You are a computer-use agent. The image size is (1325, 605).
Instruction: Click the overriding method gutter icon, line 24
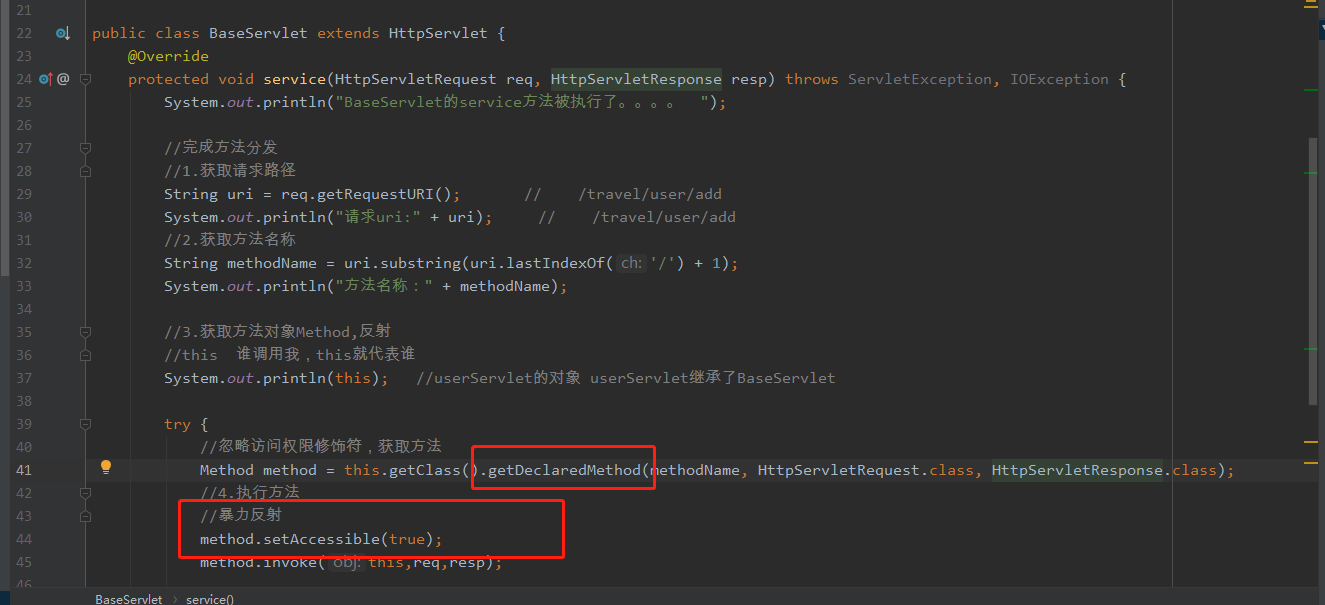pos(45,79)
